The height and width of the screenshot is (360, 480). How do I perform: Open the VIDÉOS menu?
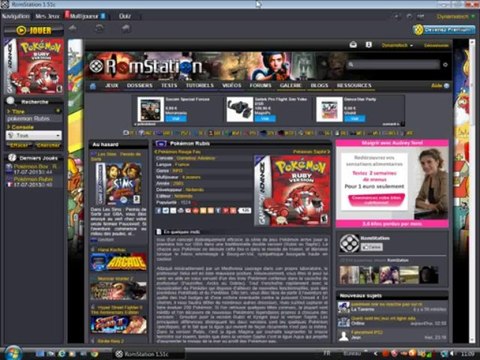click(x=232, y=86)
